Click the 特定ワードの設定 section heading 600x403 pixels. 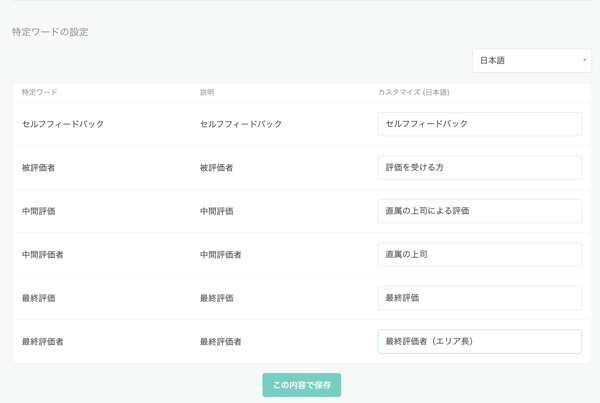[x=50, y=32]
